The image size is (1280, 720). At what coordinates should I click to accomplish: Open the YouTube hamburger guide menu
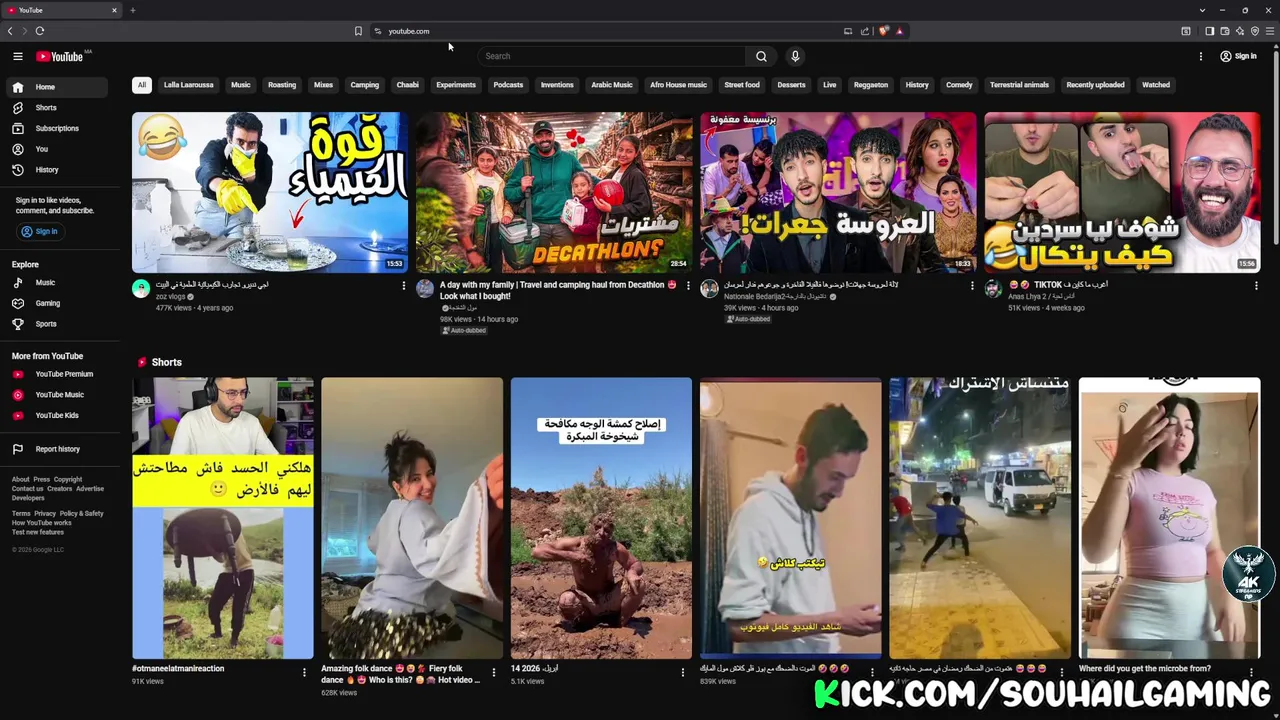[17, 56]
